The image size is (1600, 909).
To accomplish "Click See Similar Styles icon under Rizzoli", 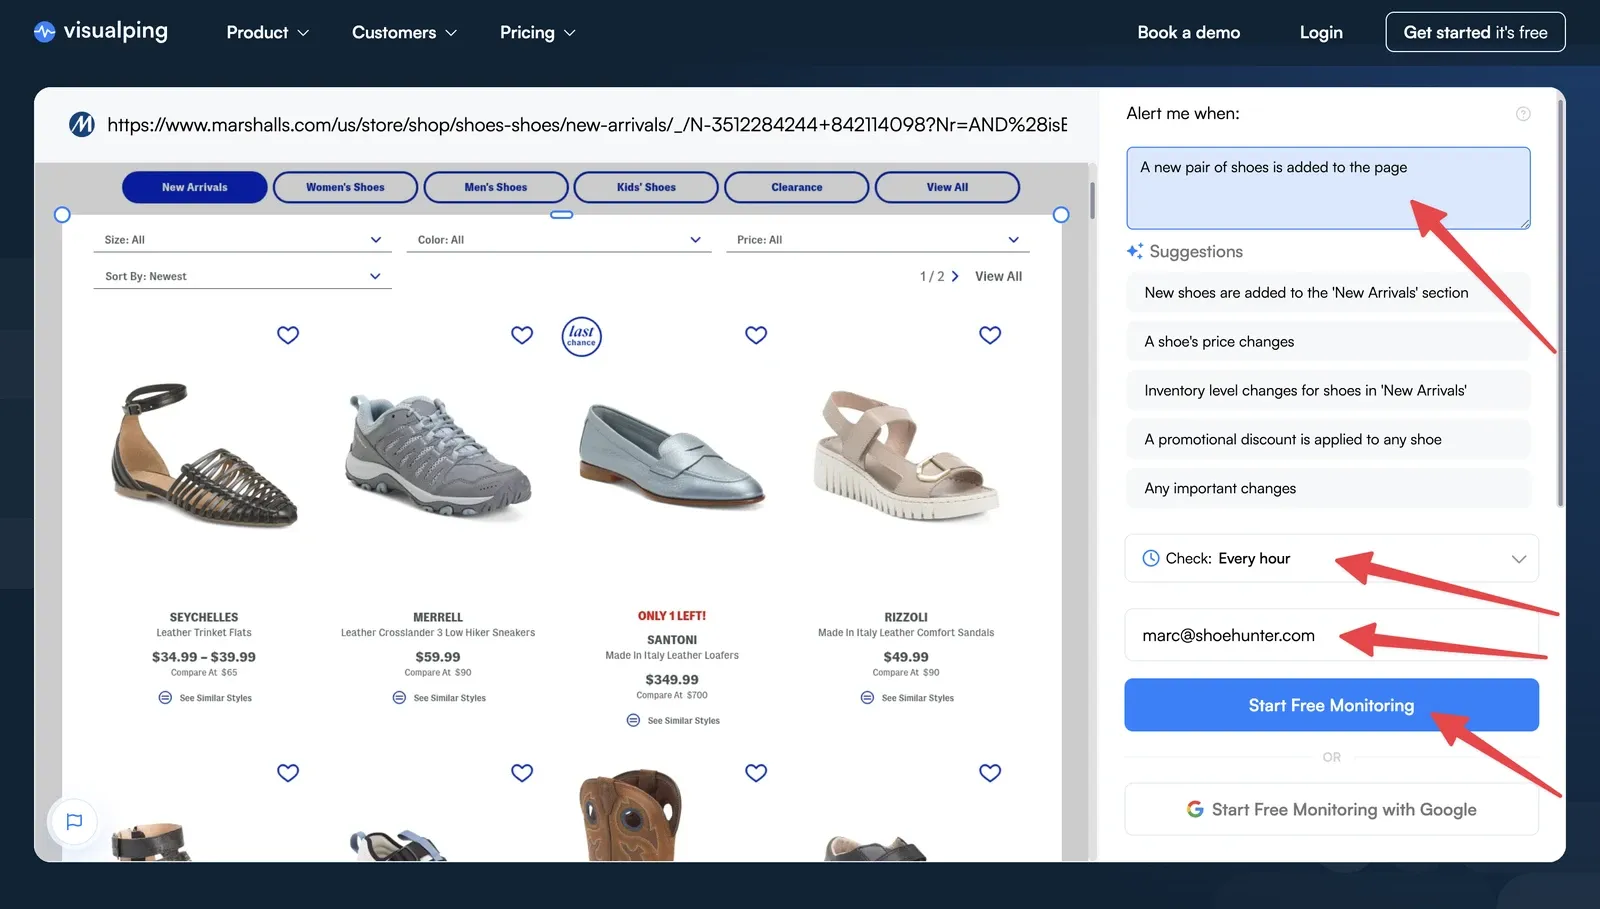I will point(867,697).
